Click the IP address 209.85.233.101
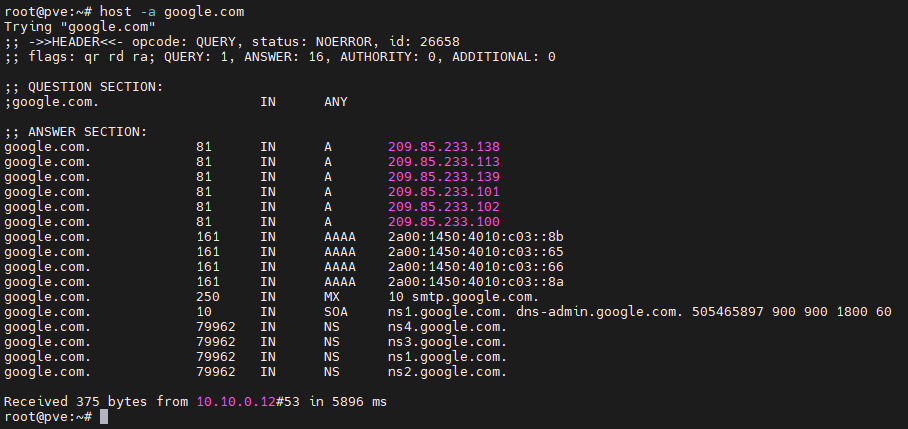This screenshot has height=429, width=908. point(444,192)
